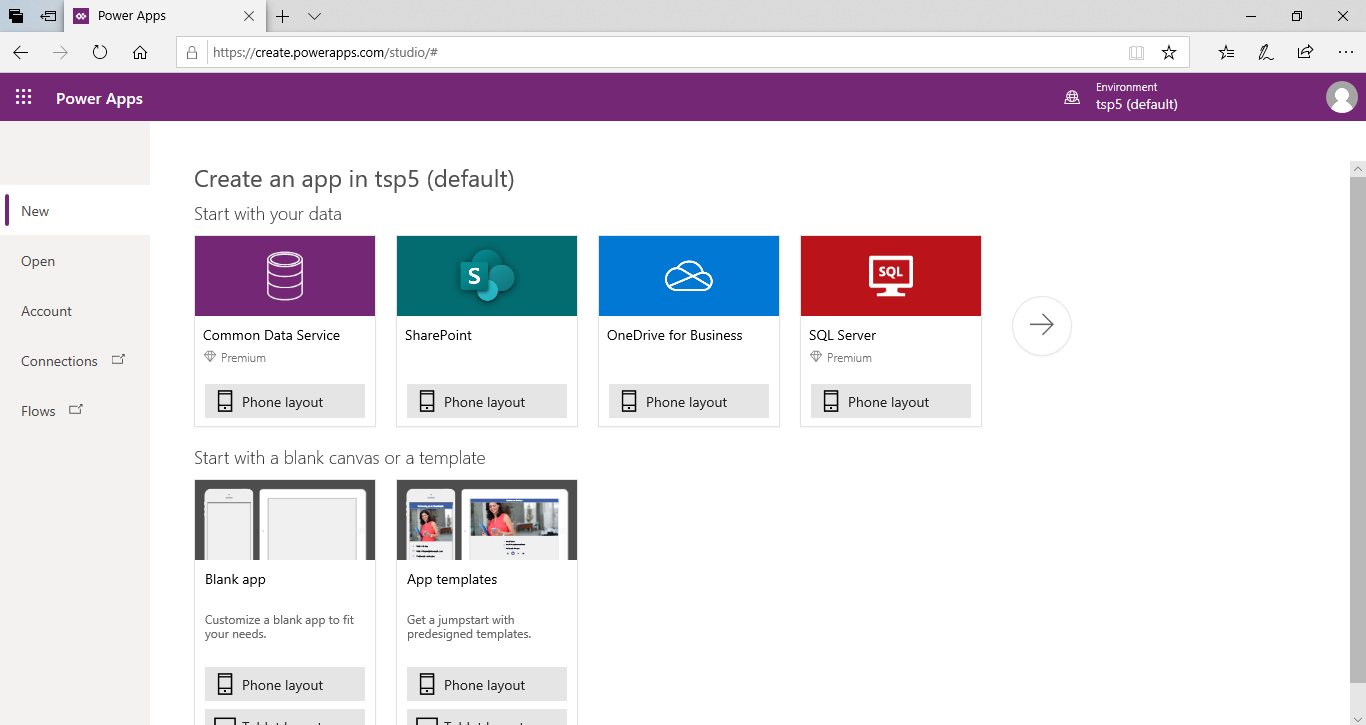Open the Share this page icon

point(1305,52)
